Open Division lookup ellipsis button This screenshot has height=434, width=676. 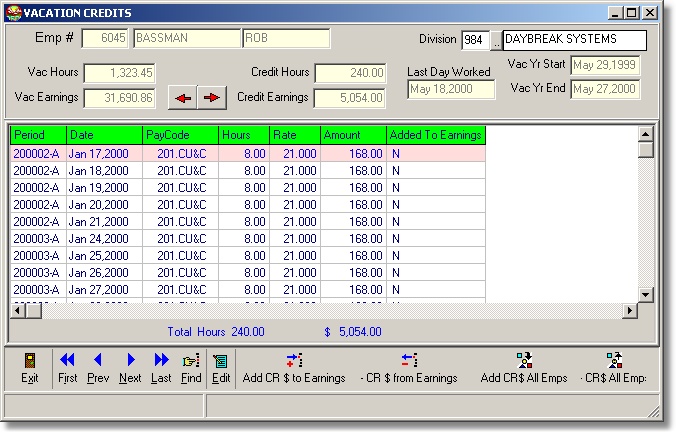(494, 40)
